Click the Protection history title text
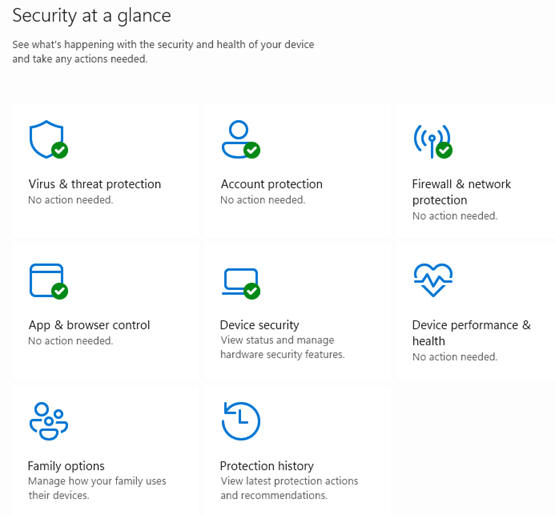Screen dimensions: 555x515 267,466
